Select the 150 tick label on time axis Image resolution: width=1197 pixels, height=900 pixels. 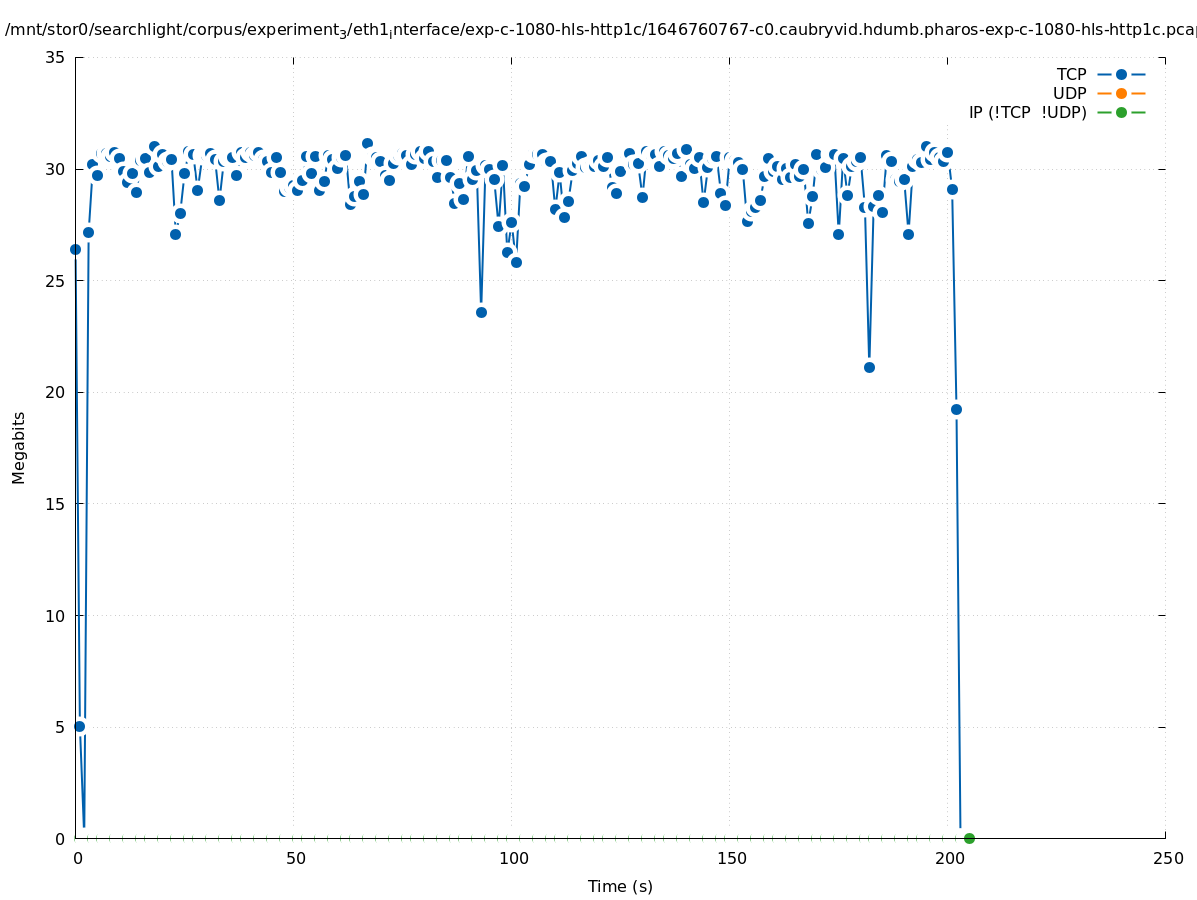tap(731, 858)
